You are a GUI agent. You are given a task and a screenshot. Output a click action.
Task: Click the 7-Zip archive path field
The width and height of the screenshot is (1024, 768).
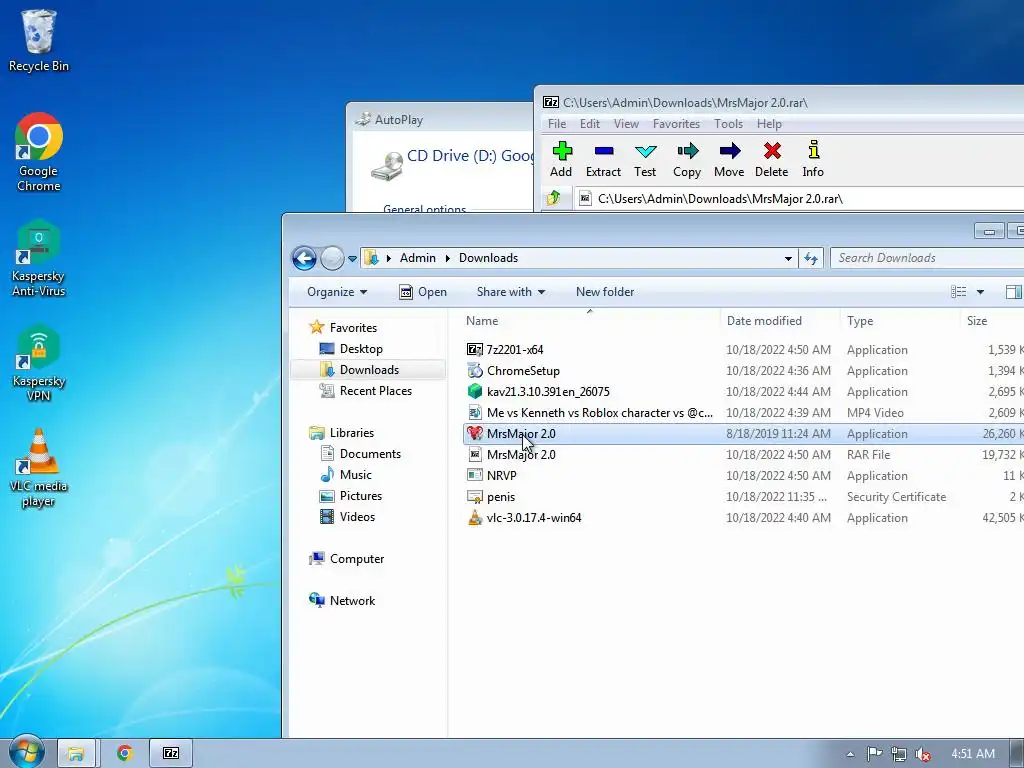point(800,199)
